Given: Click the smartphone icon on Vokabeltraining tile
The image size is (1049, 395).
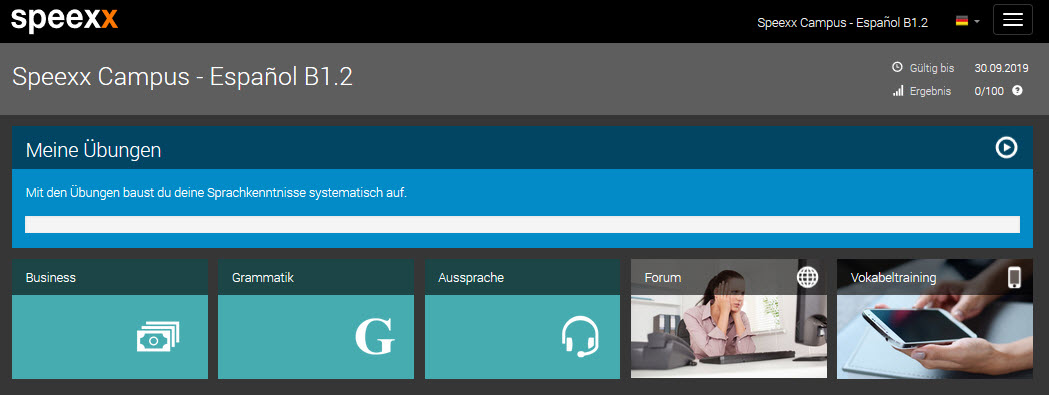Looking at the screenshot, I should (x=1015, y=277).
